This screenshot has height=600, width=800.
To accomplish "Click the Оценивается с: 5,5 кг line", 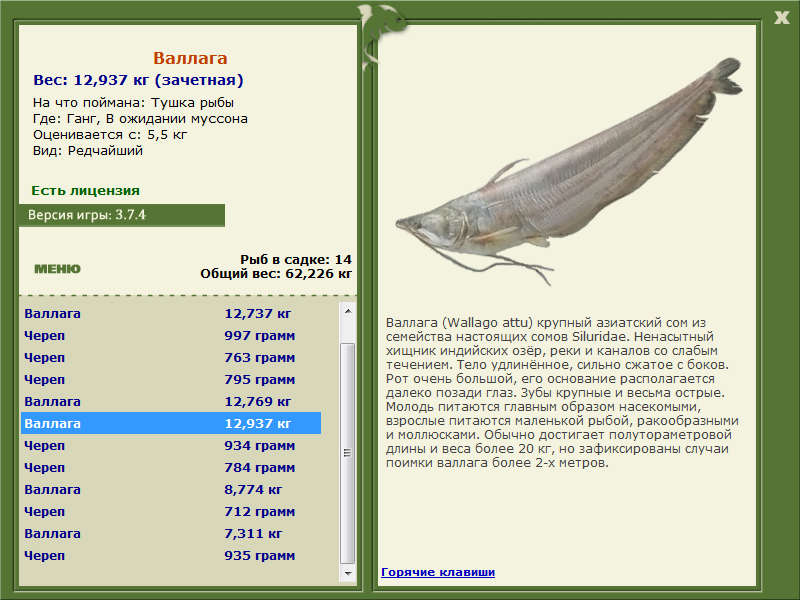I will coord(110,135).
